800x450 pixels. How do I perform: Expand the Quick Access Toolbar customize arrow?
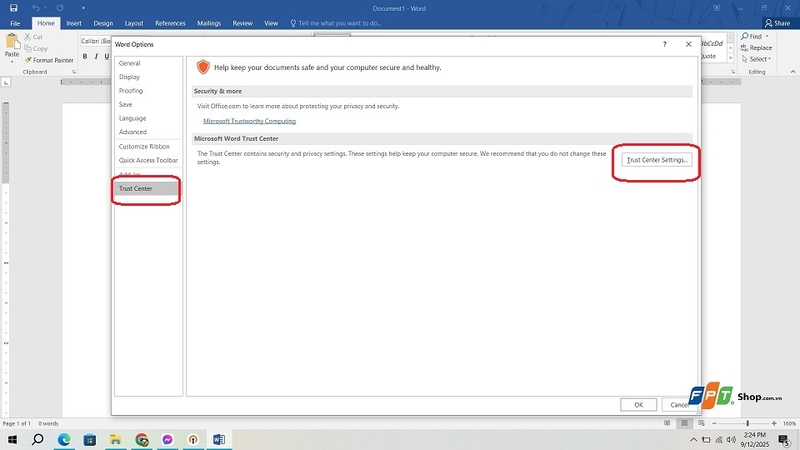pyautogui.click(x=83, y=8)
